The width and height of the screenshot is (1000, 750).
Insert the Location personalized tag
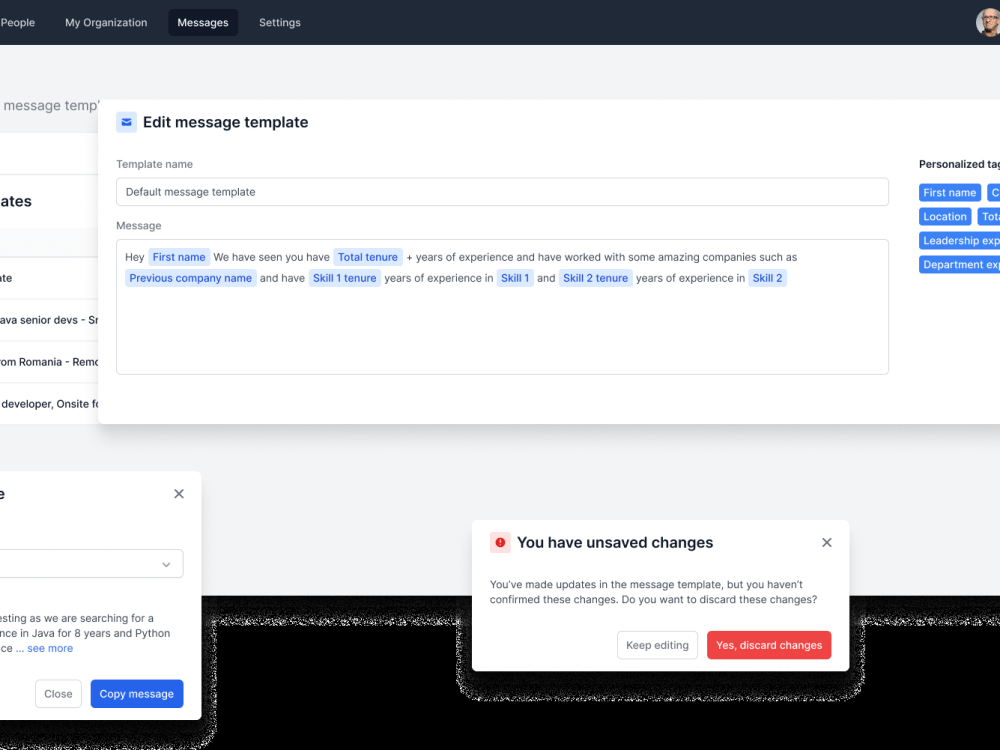click(x=945, y=217)
